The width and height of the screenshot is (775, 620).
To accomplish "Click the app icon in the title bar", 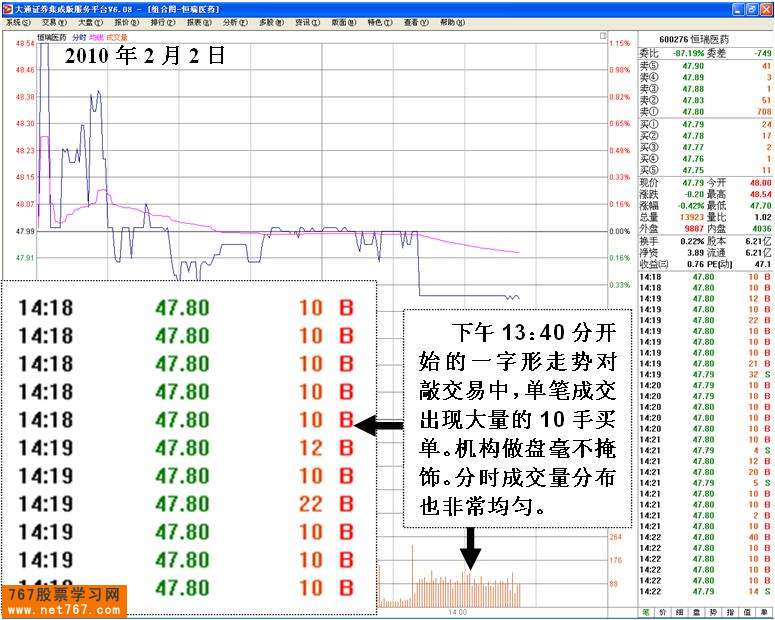I will coord(7,7).
